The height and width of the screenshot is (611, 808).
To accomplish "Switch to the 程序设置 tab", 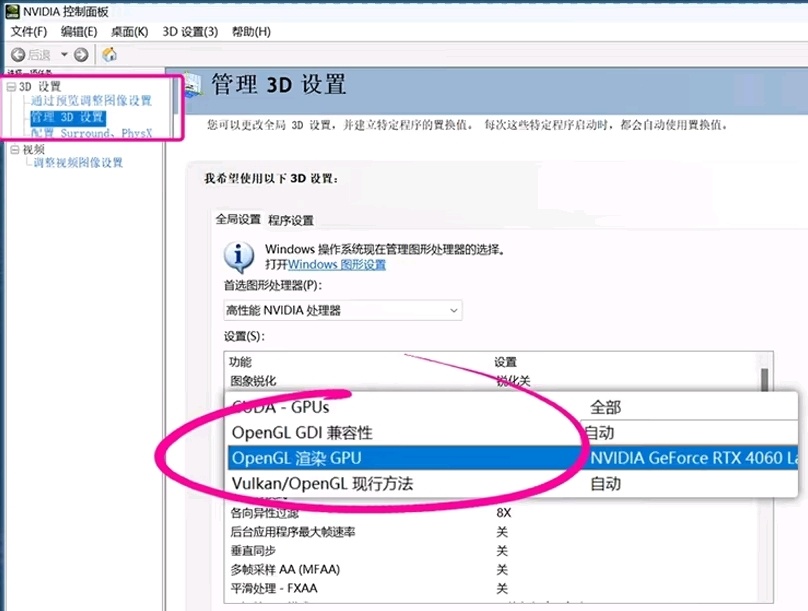I will [291, 221].
